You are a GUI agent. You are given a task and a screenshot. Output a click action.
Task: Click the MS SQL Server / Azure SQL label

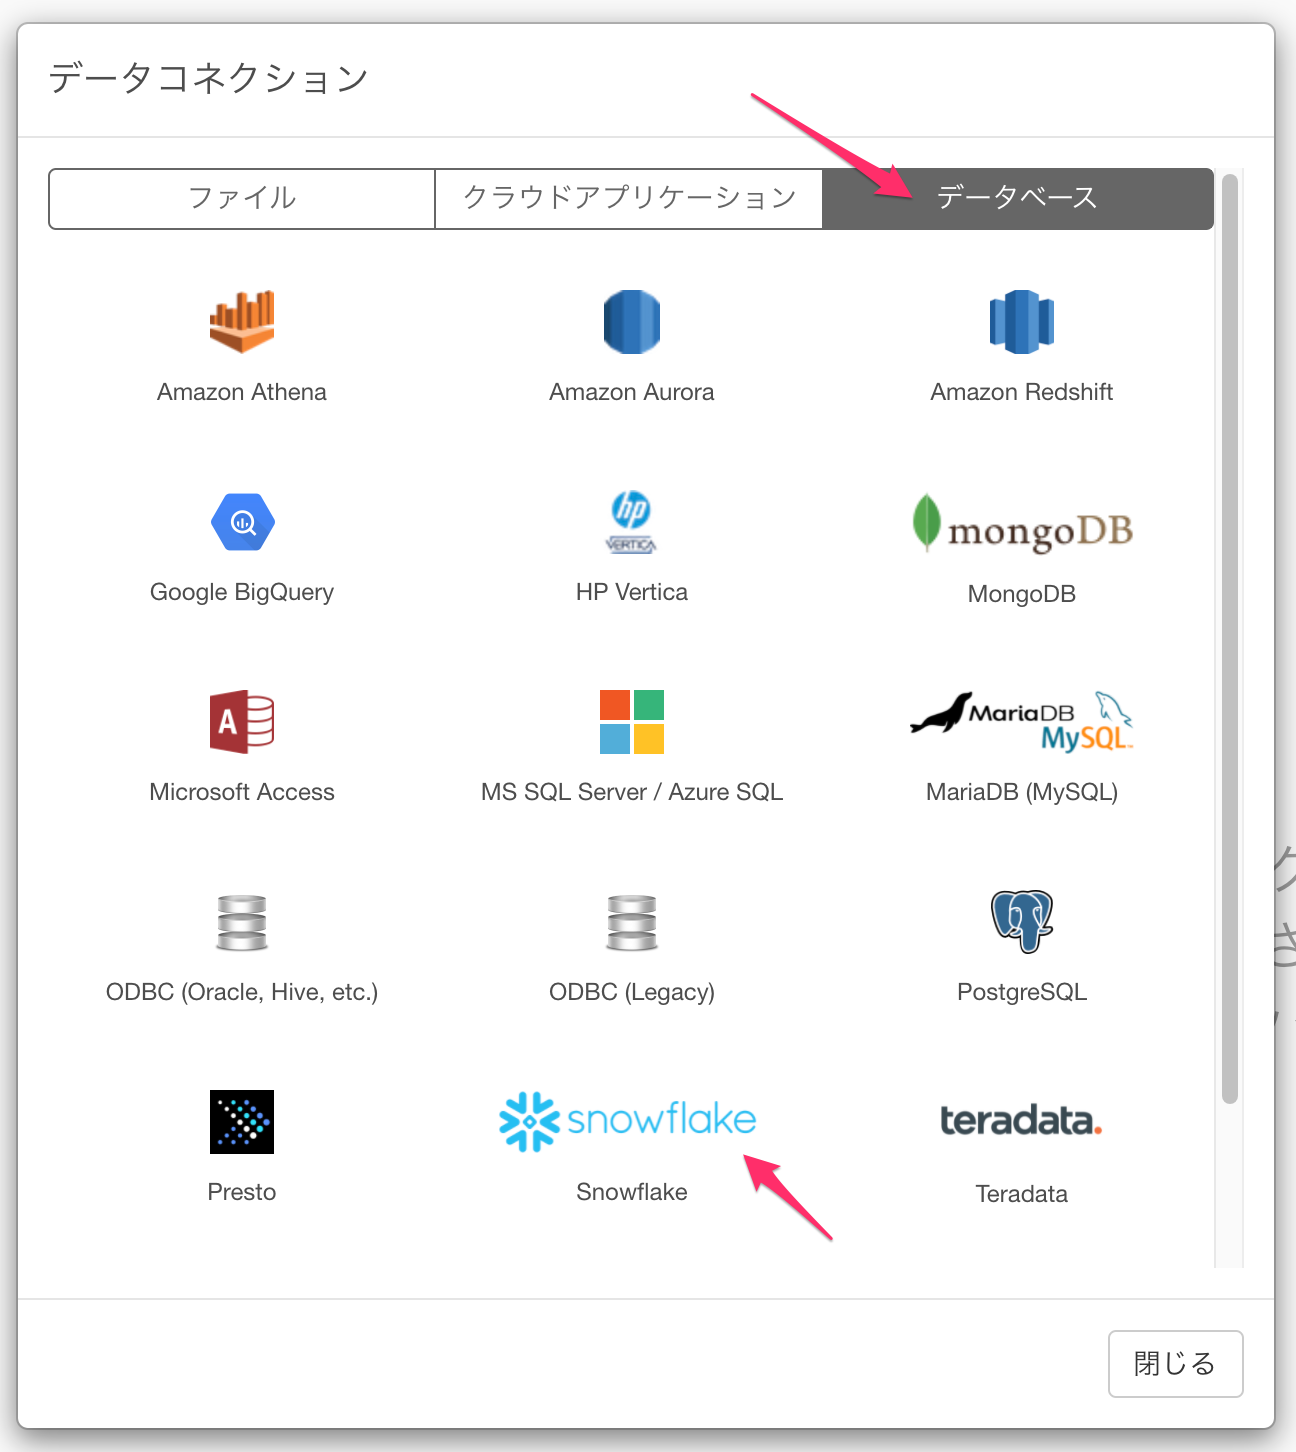point(632,792)
